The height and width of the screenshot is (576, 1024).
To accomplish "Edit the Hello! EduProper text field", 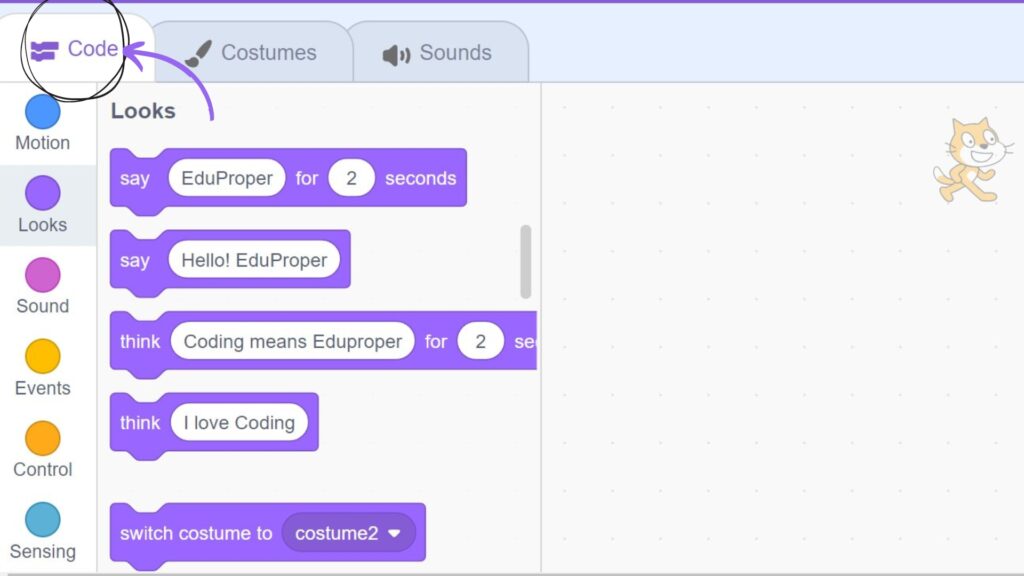I will point(254,260).
